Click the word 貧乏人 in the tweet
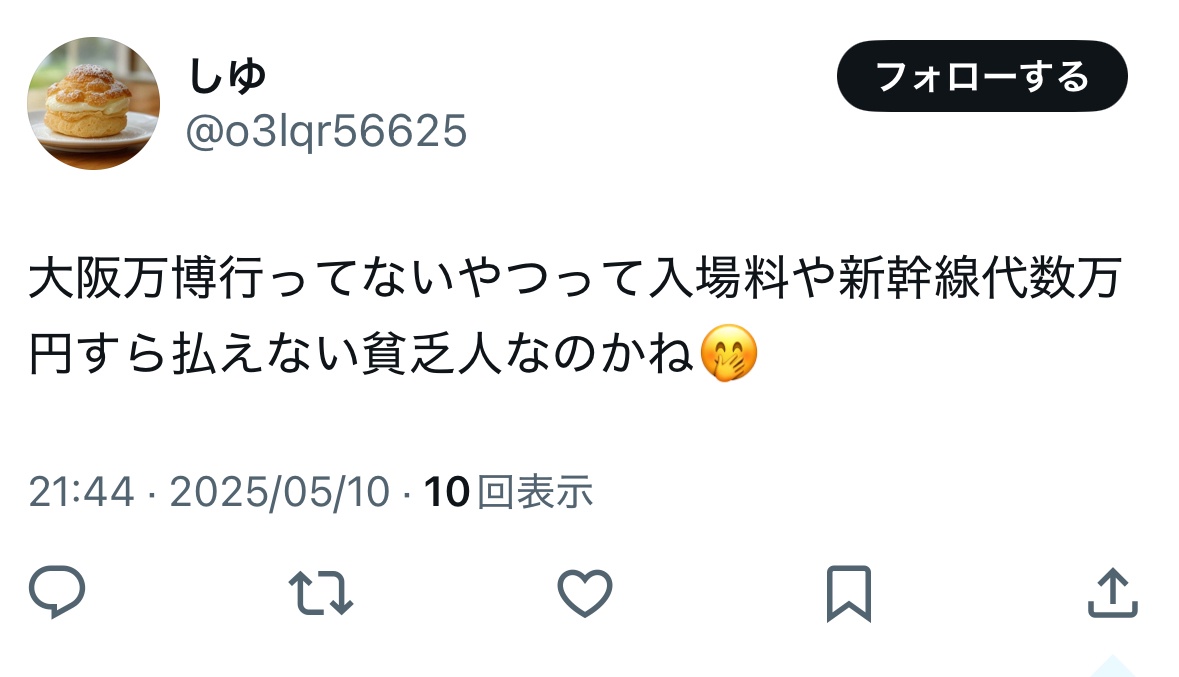The image size is (1179, 677). coord(431,354)
